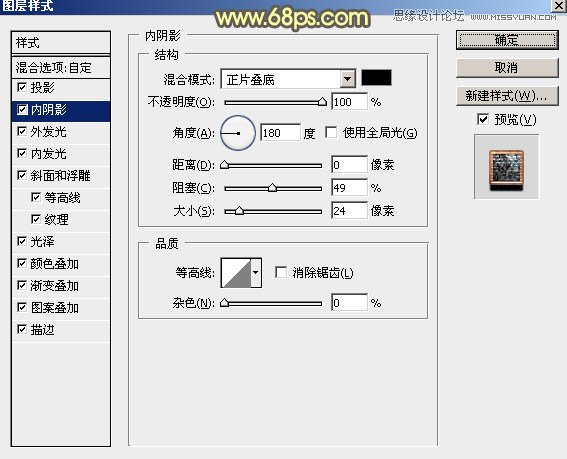Click the choke field showing 49

point(349,188)
